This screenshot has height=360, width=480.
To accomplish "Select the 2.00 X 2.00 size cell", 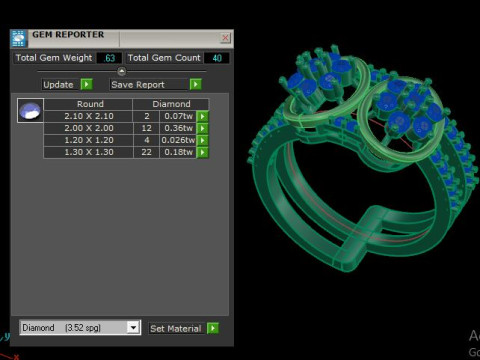I will pyautogui.click(x=88, y=128).
